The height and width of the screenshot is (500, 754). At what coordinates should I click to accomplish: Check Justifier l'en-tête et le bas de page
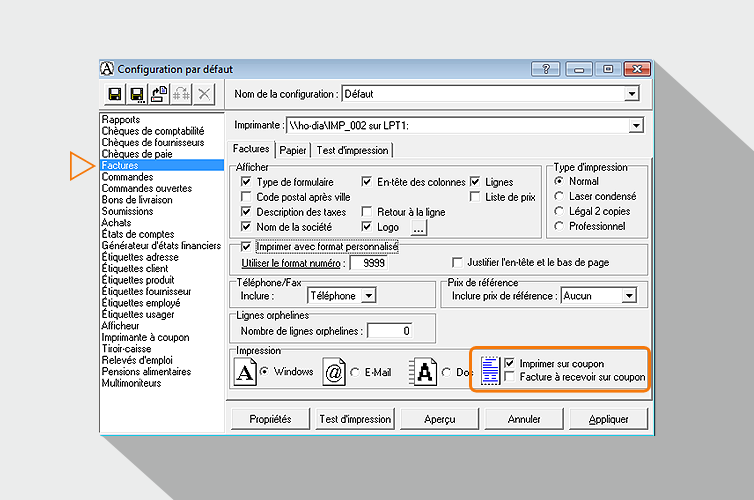pyautogui.click(x=457, y=262)
